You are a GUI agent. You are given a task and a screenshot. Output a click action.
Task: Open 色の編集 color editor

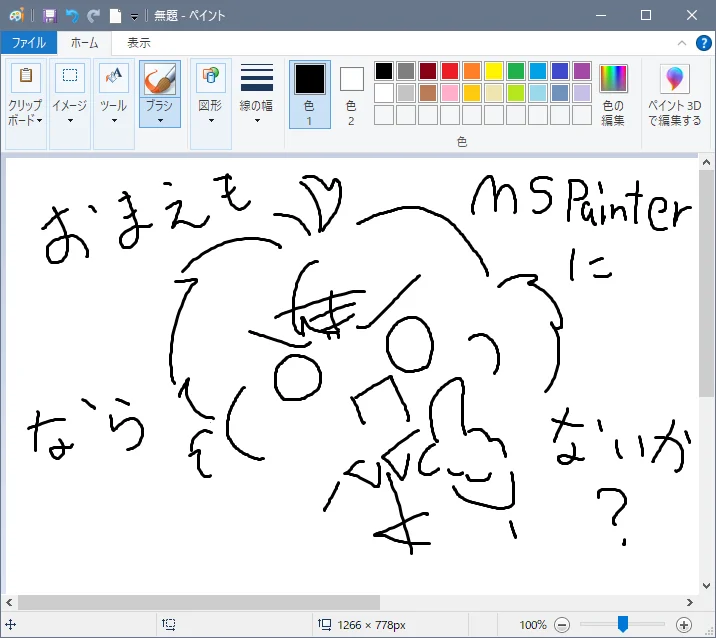[x=613, y=95]
